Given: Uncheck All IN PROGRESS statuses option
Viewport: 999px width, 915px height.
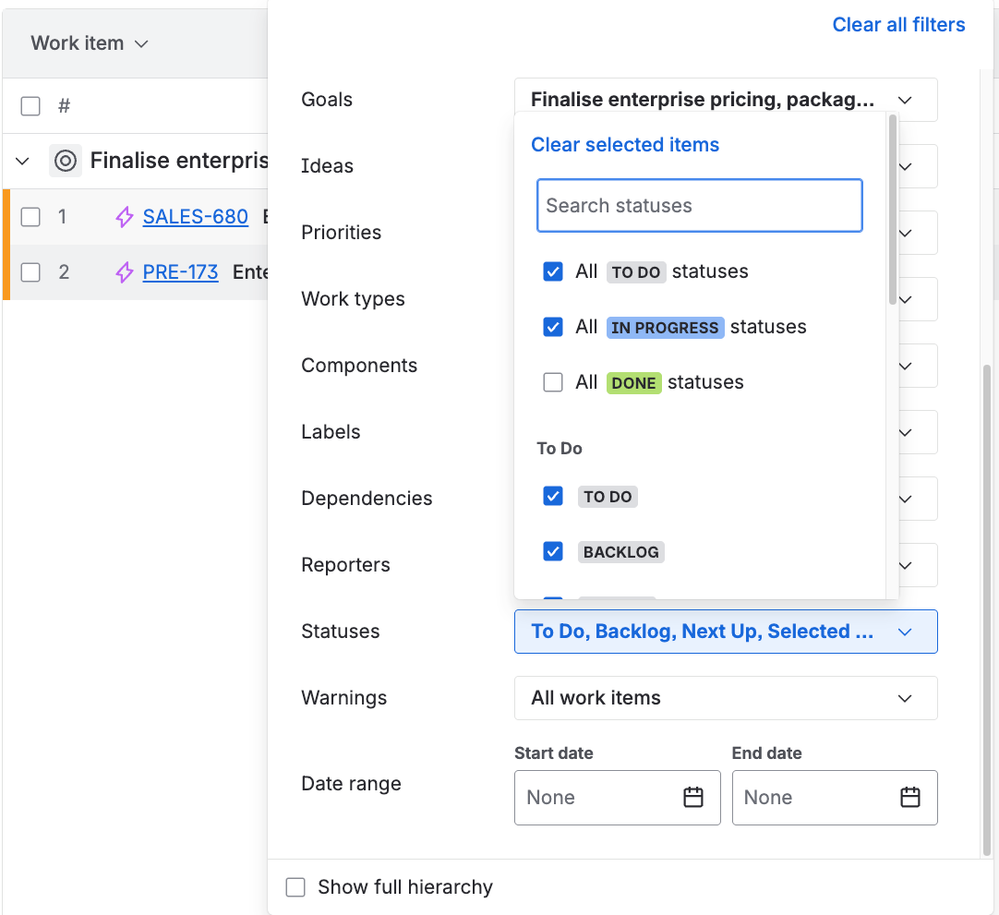Looking at the screenshot, I should [x=553, y=327].
